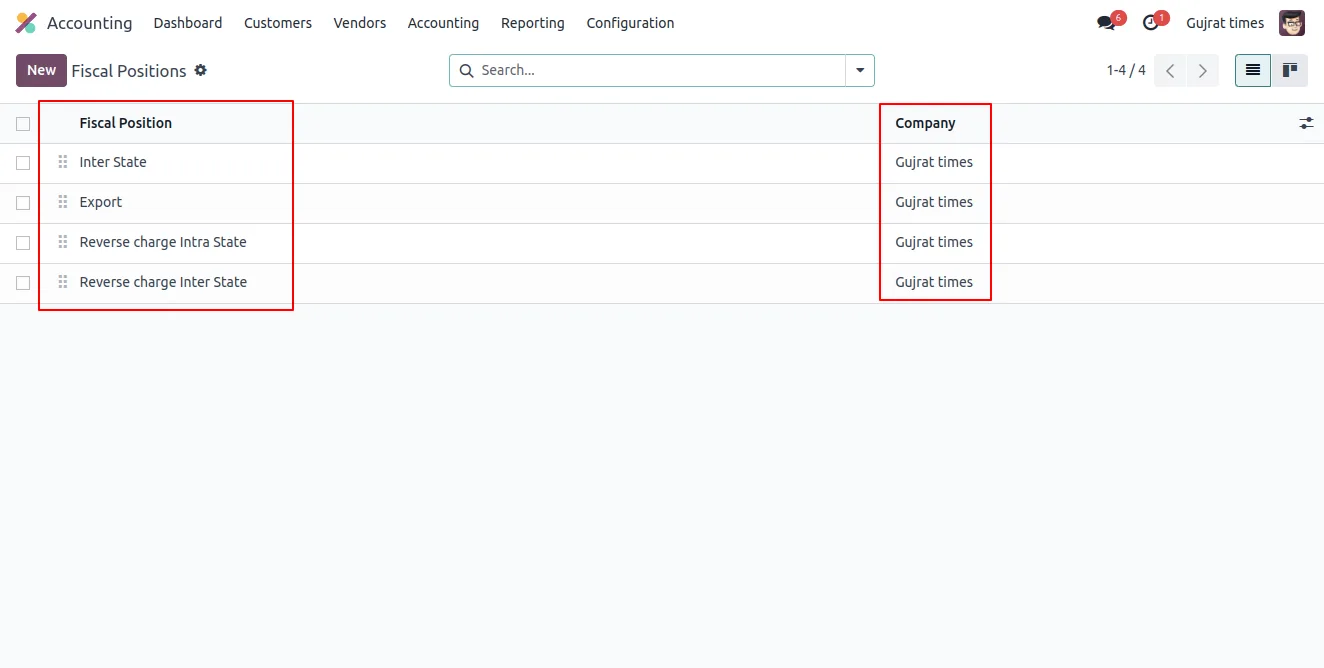Open Reverse charge Intra State record
The image size is (1324, 668).
(163, 242)
